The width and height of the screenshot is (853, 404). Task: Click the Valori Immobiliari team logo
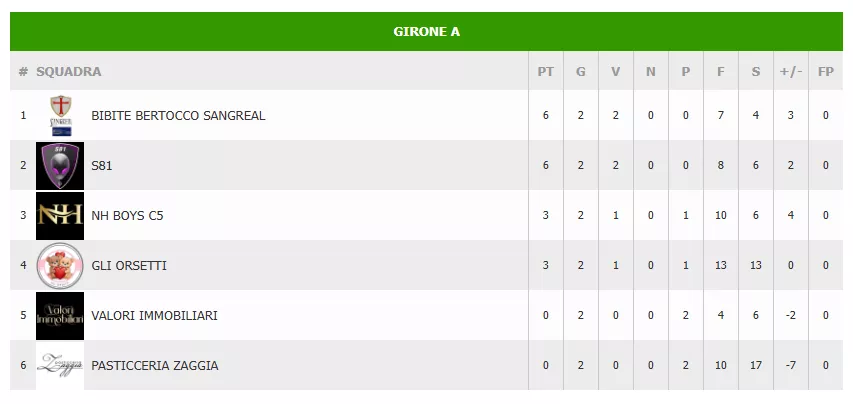(59, 315)
